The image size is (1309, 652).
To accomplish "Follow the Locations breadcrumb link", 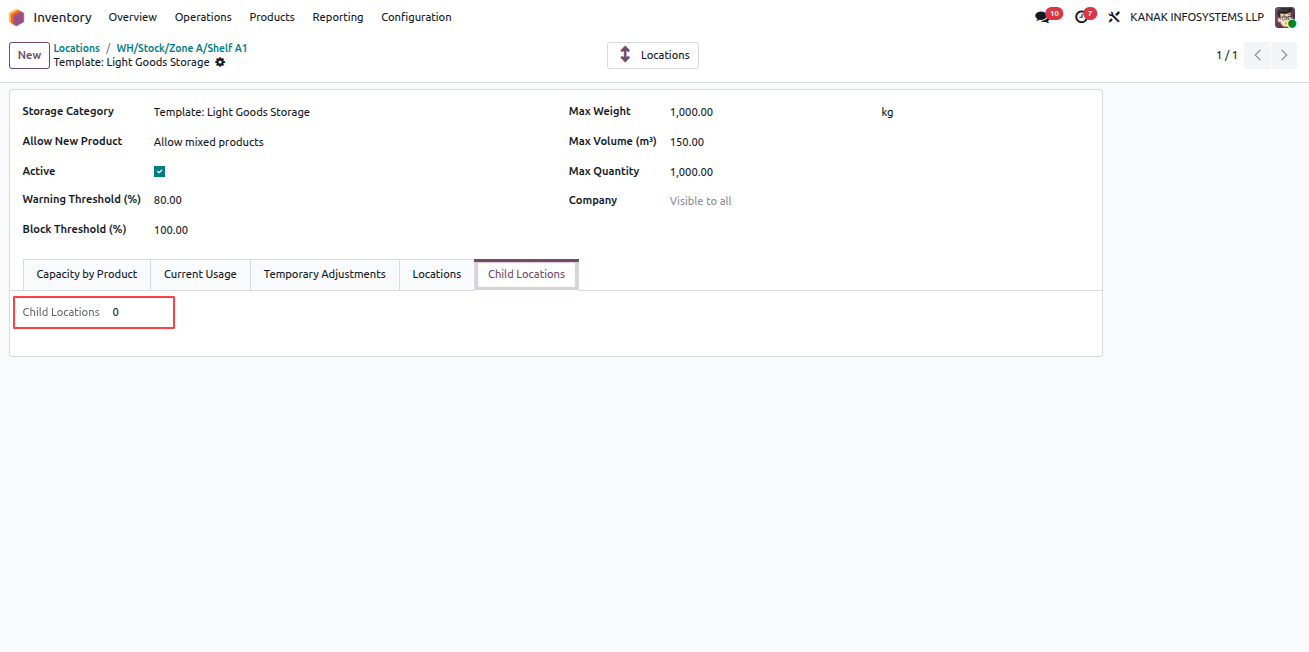I will pyautogui.click(x=77, y=48).
